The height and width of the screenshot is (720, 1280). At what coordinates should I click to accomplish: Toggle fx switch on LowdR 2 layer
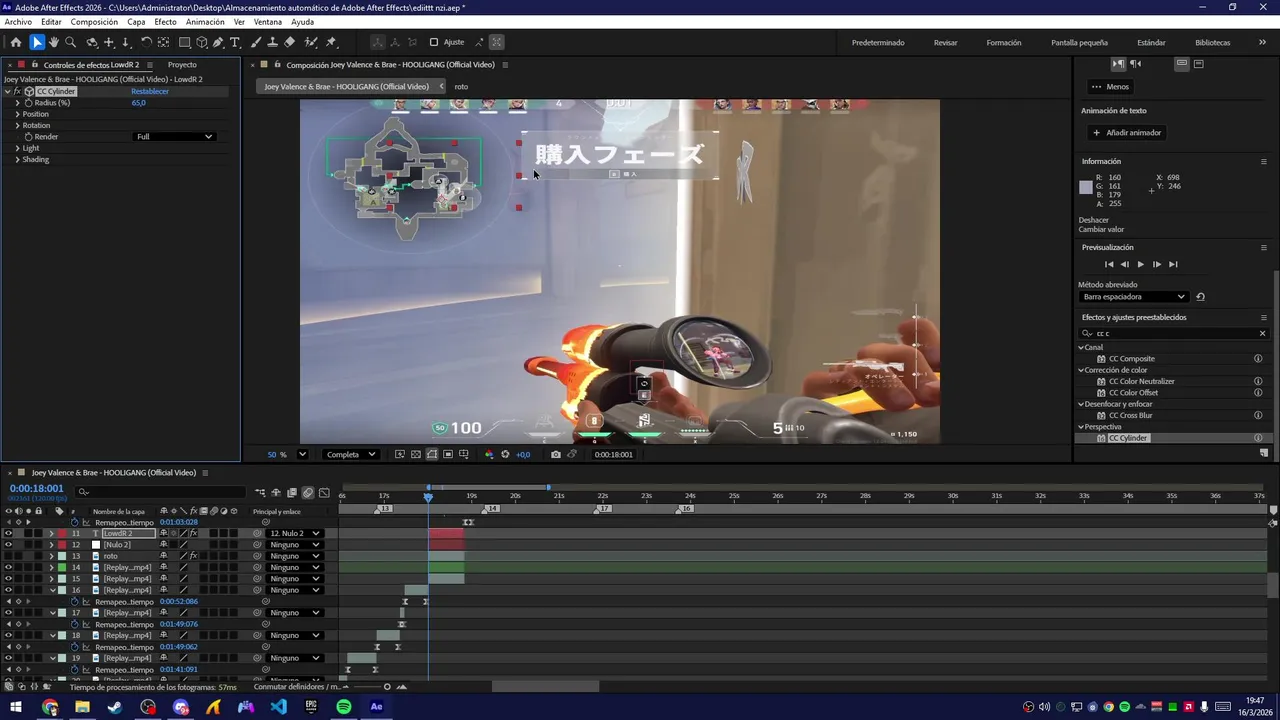tap(193, 533)
